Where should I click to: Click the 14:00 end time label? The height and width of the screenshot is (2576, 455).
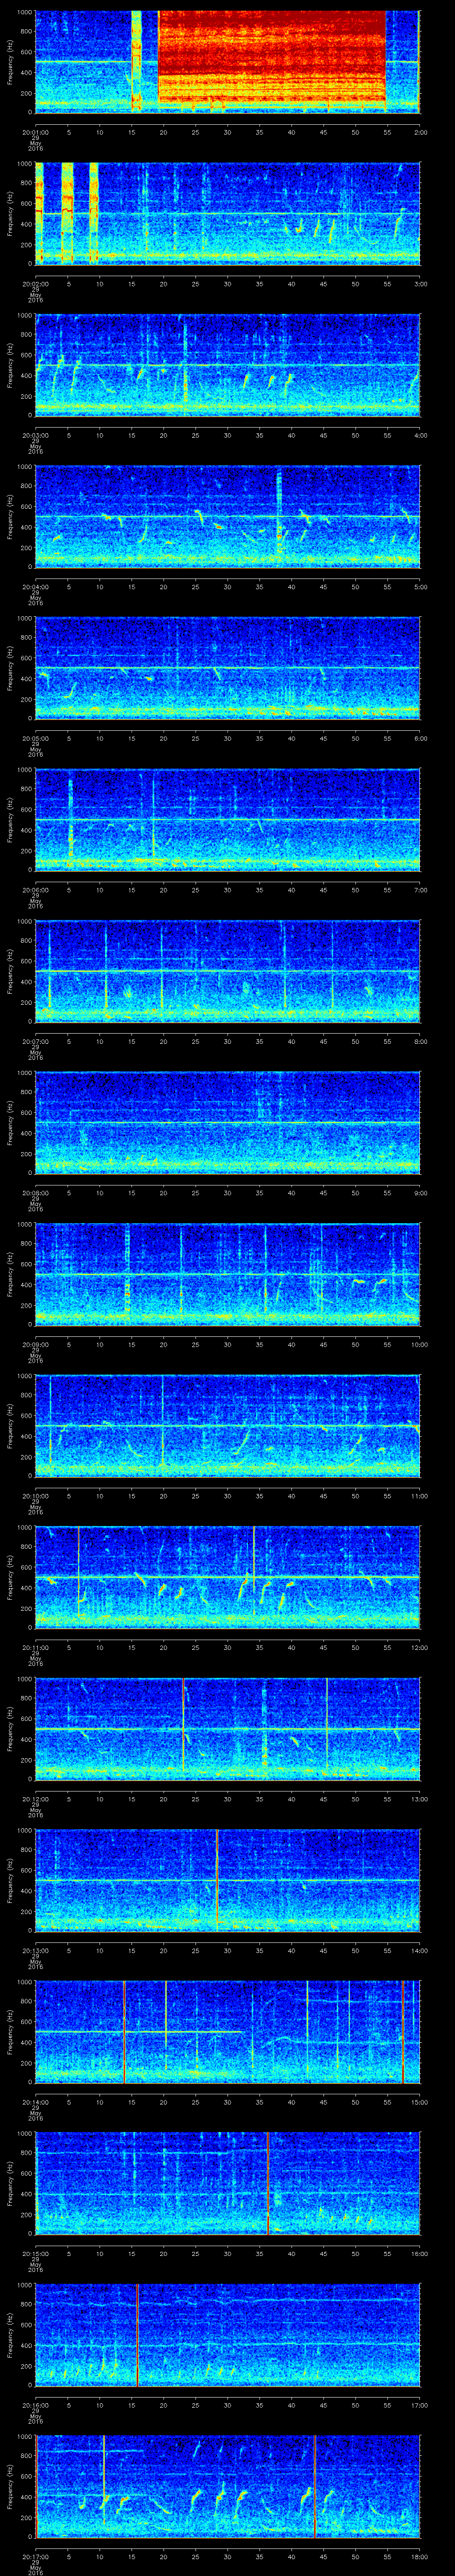tap(419, 1951)
